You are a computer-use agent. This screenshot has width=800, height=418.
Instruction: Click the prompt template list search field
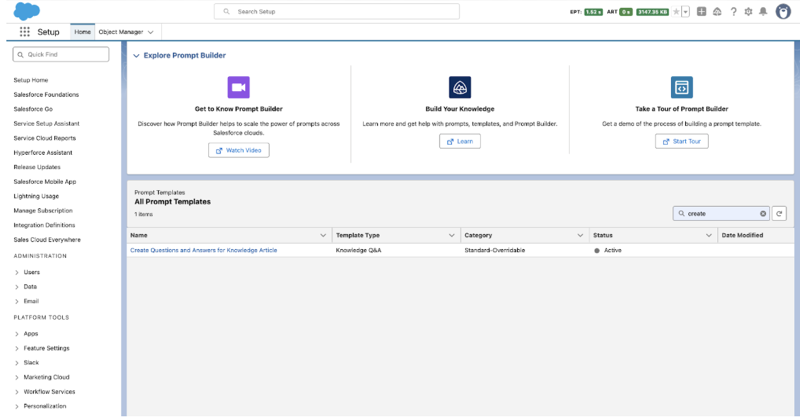[720, 213]
